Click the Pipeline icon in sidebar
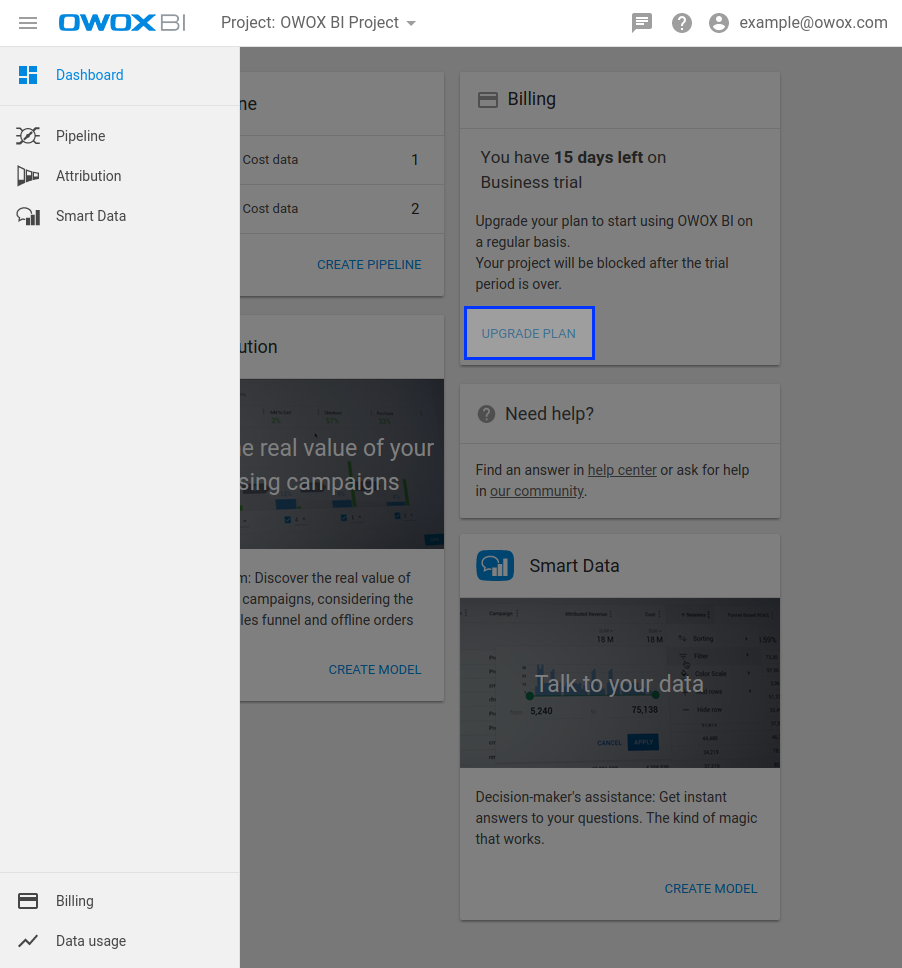 [28, 136]
